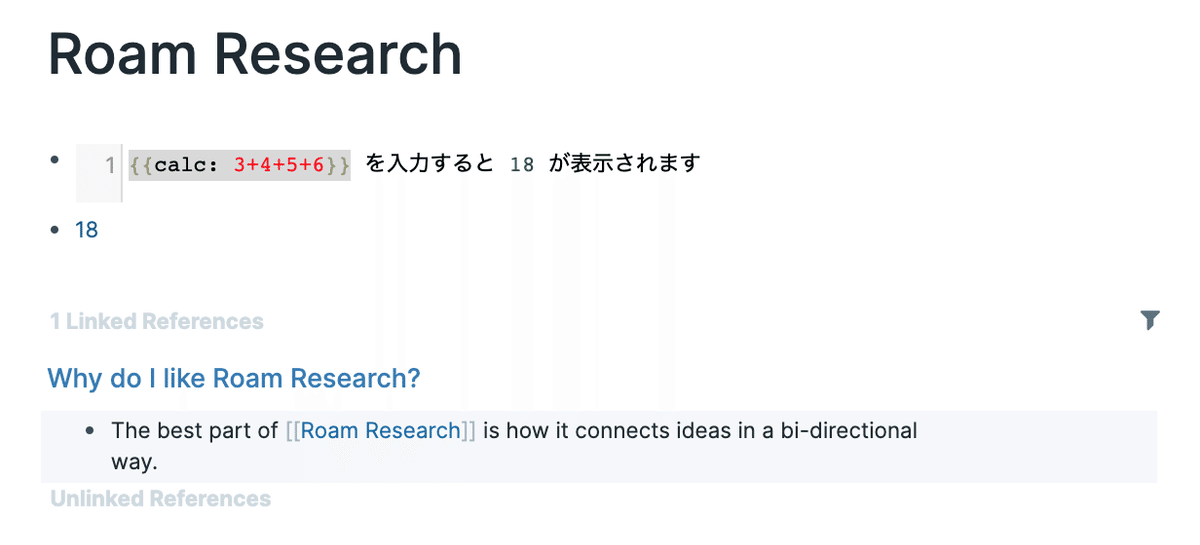Click the text "が表示されます"
The height and width of the screenshot is (545, 1200).
tap(625, 163)
